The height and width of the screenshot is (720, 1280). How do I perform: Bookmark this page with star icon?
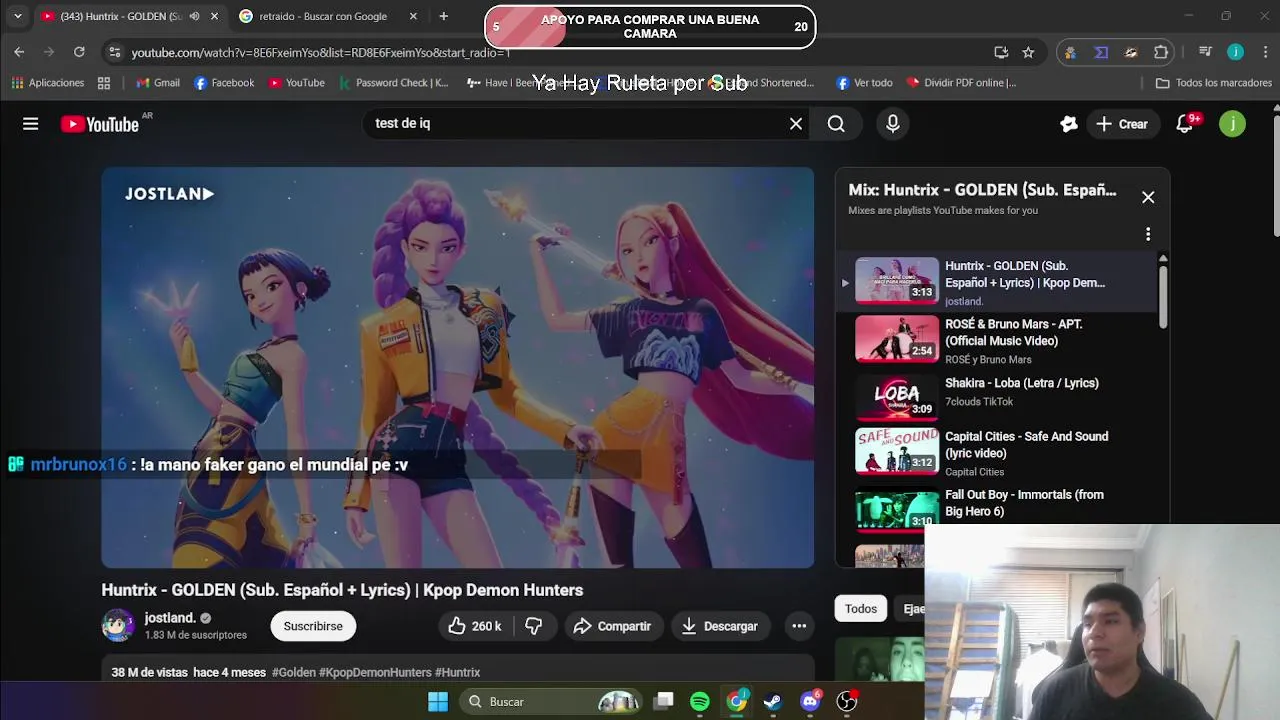tap(1028, 52)
